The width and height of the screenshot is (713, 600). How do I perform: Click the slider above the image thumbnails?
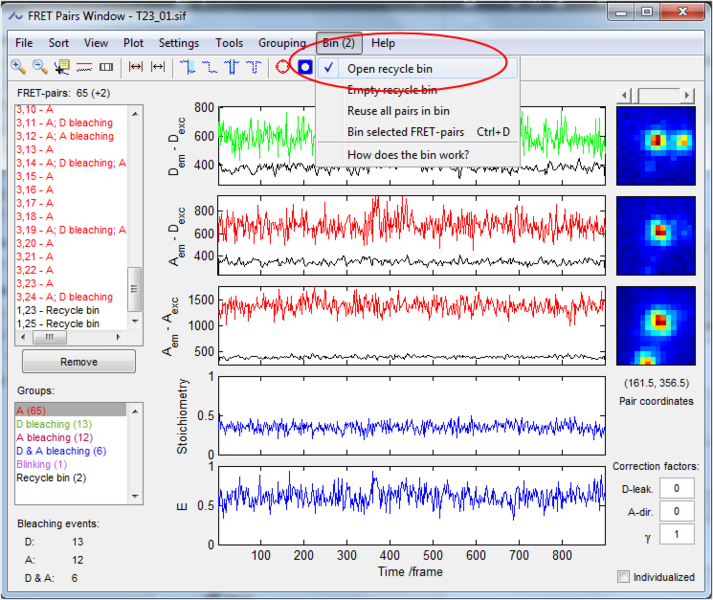click(658, 94)
